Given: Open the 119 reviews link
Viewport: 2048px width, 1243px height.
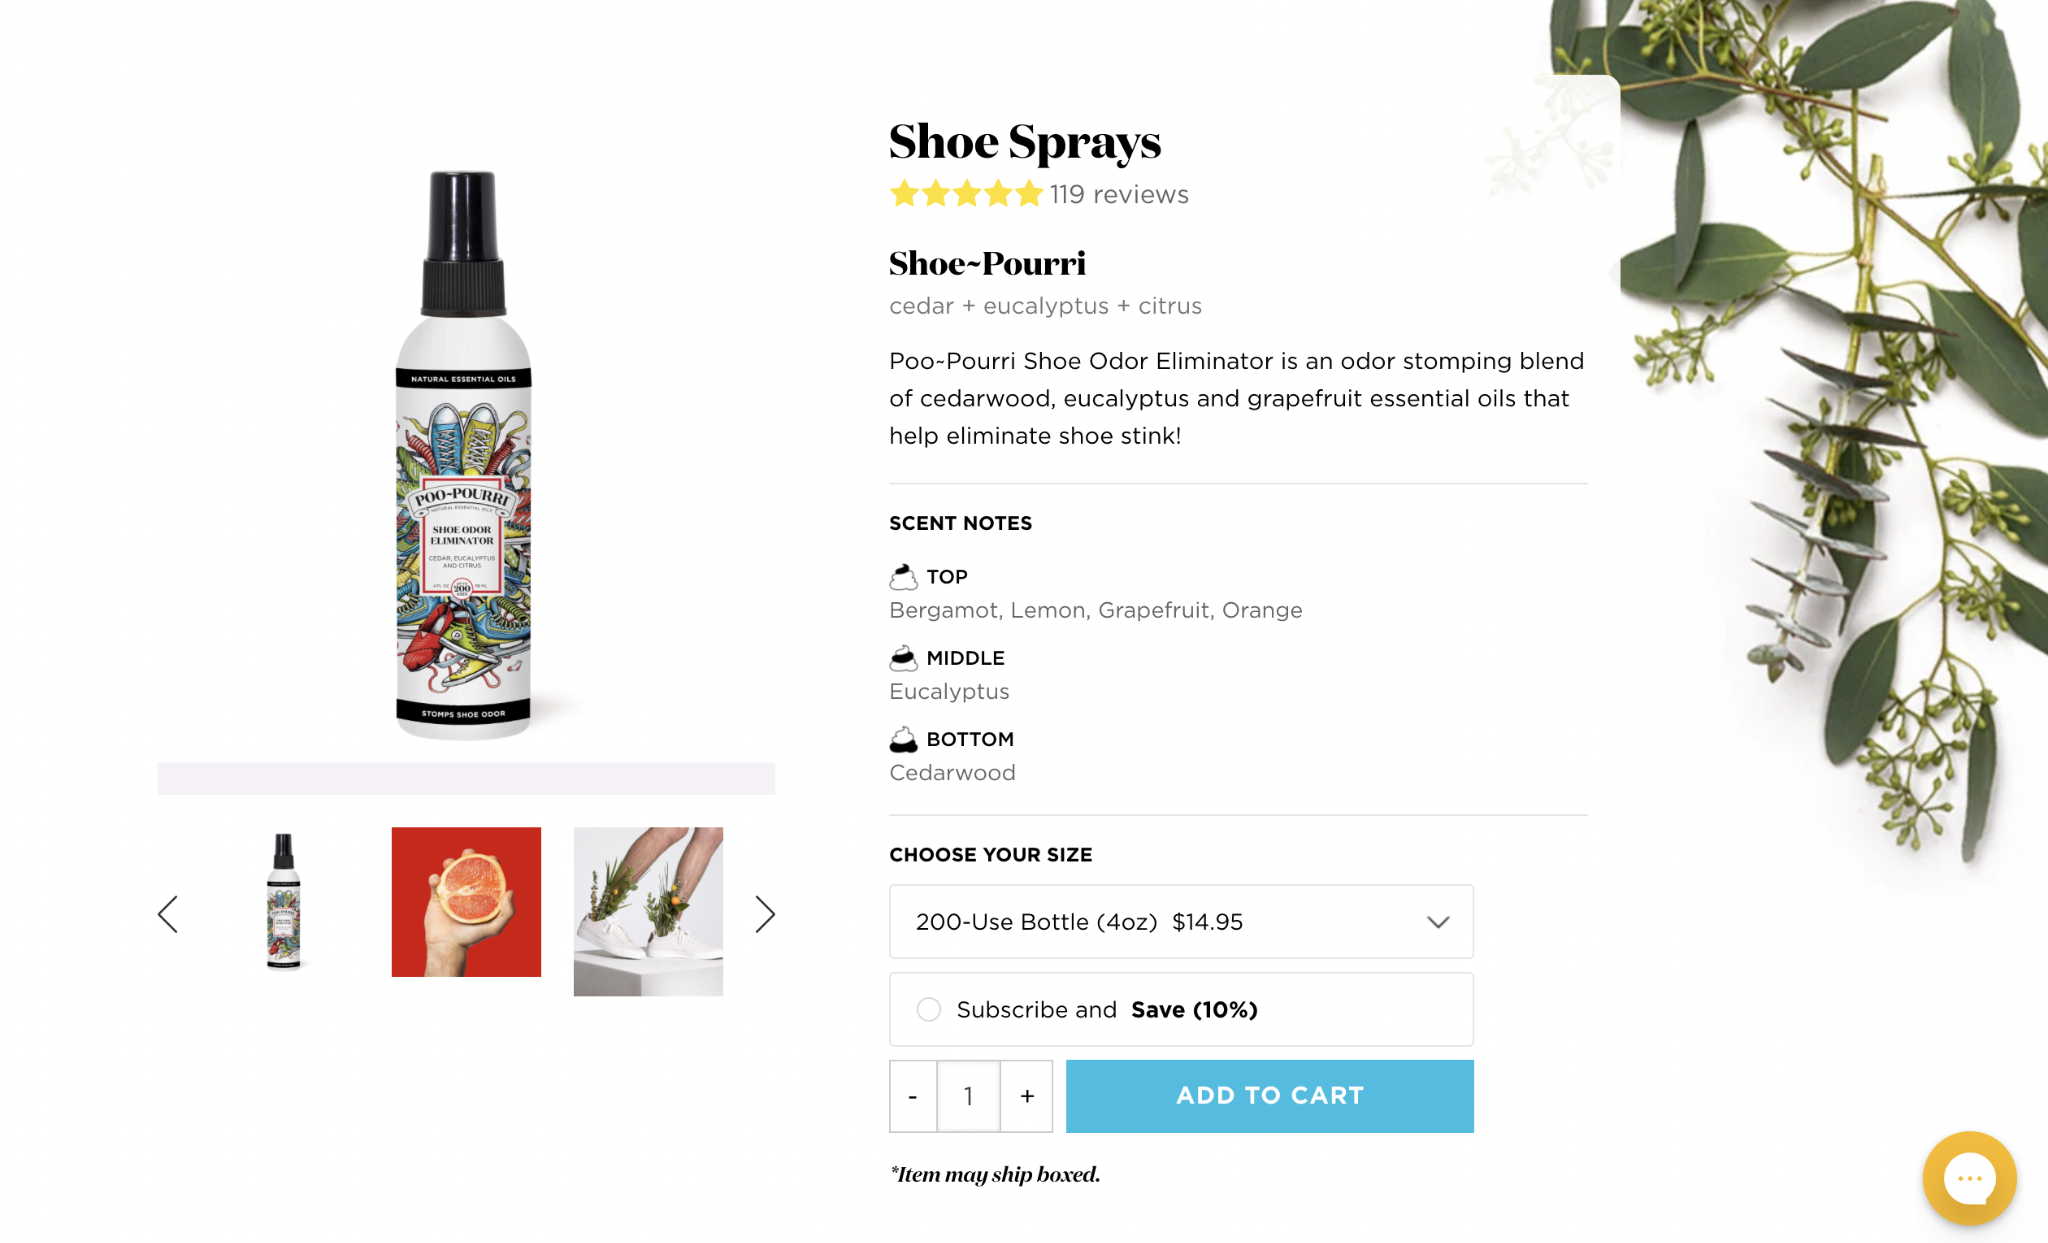Looking at the screenshot, I should pos(1119,194).
